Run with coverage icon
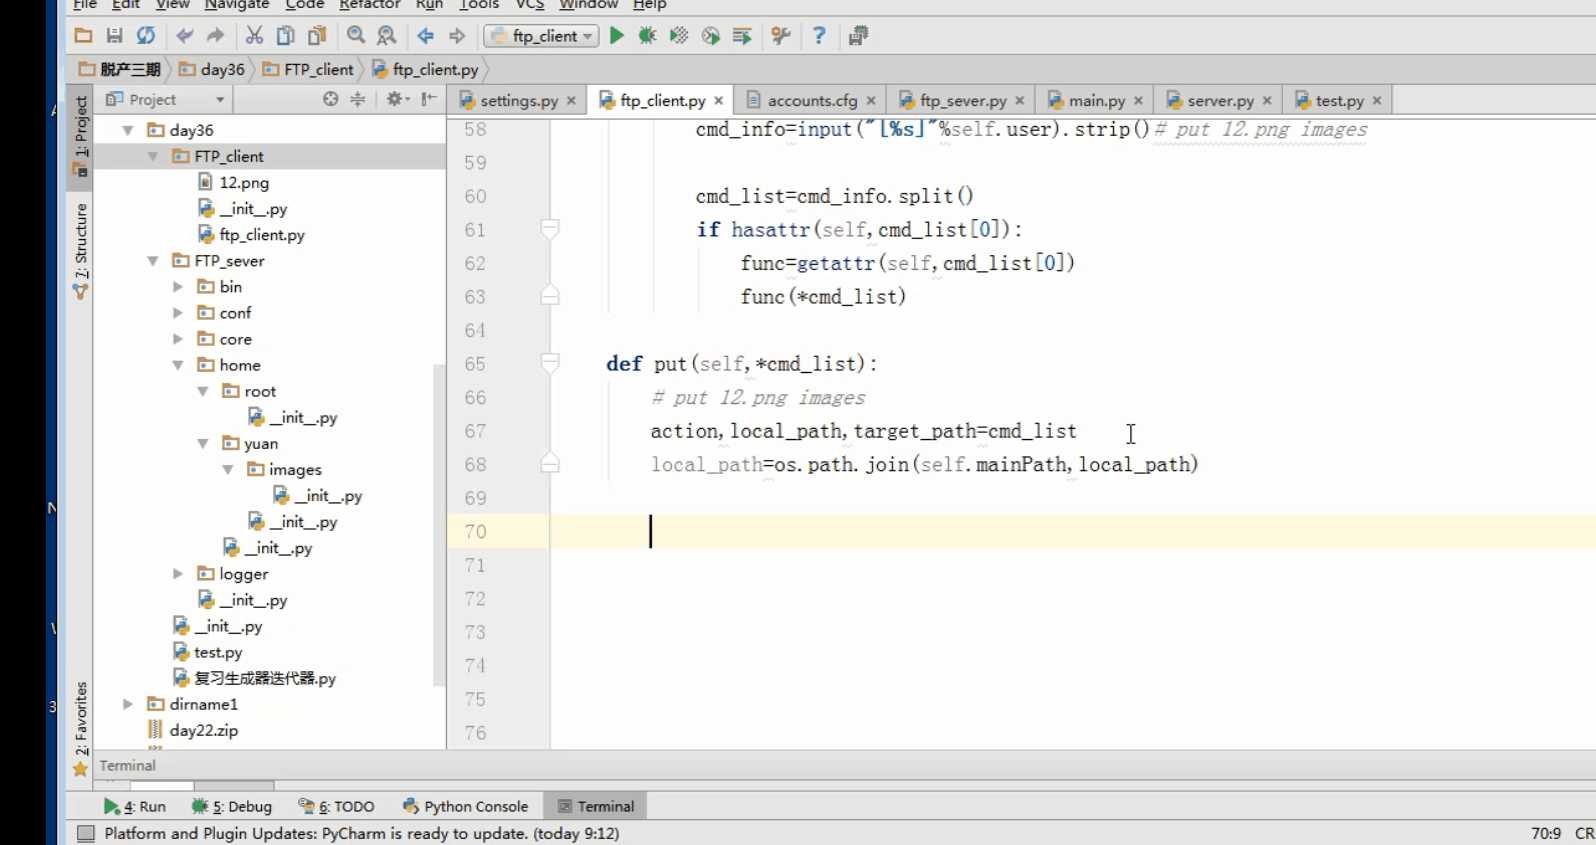The height and width of the screenshot is (845, 1596). pyautogui.click(x=679, y=36)
